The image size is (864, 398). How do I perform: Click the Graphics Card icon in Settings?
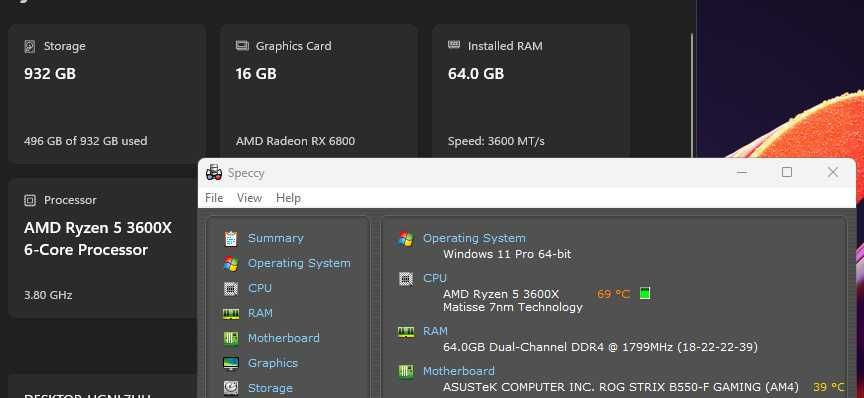(242, 46)
